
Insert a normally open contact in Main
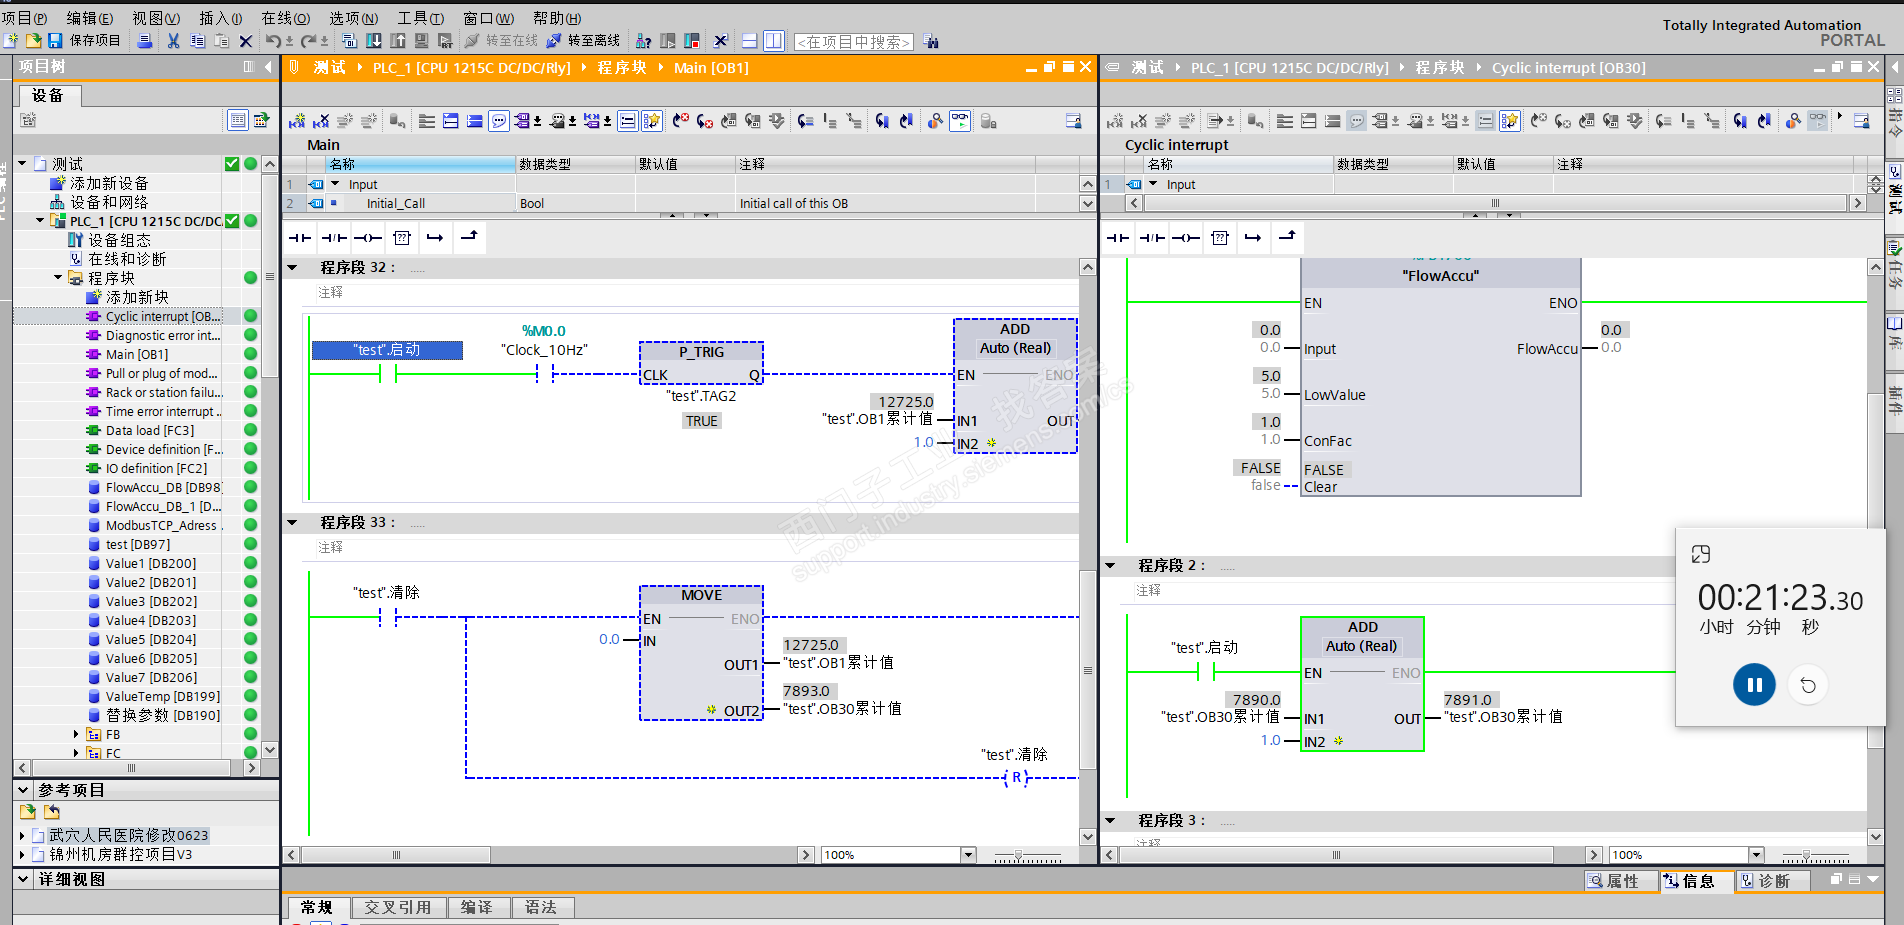point(300,238)
